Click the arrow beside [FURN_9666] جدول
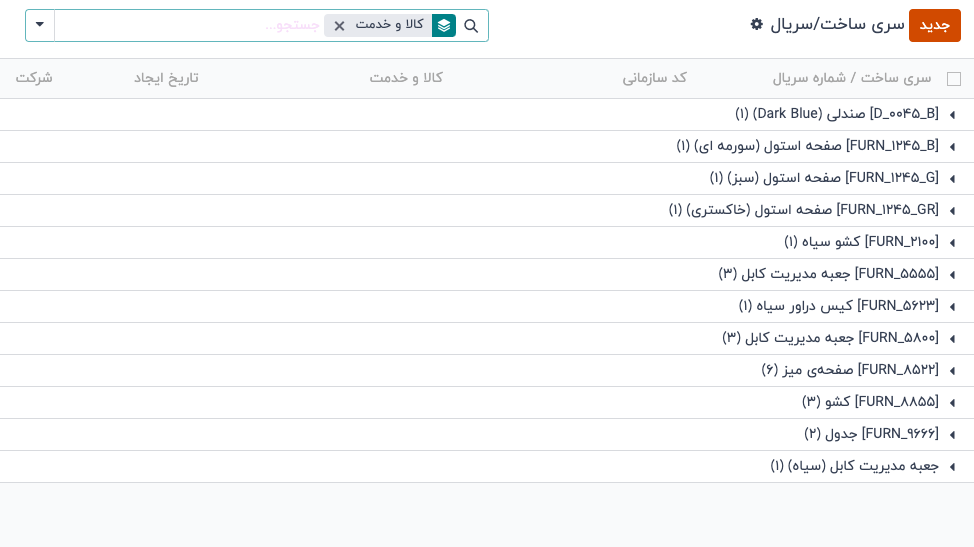This screenshot has width=974, height=547. point(952,435)
